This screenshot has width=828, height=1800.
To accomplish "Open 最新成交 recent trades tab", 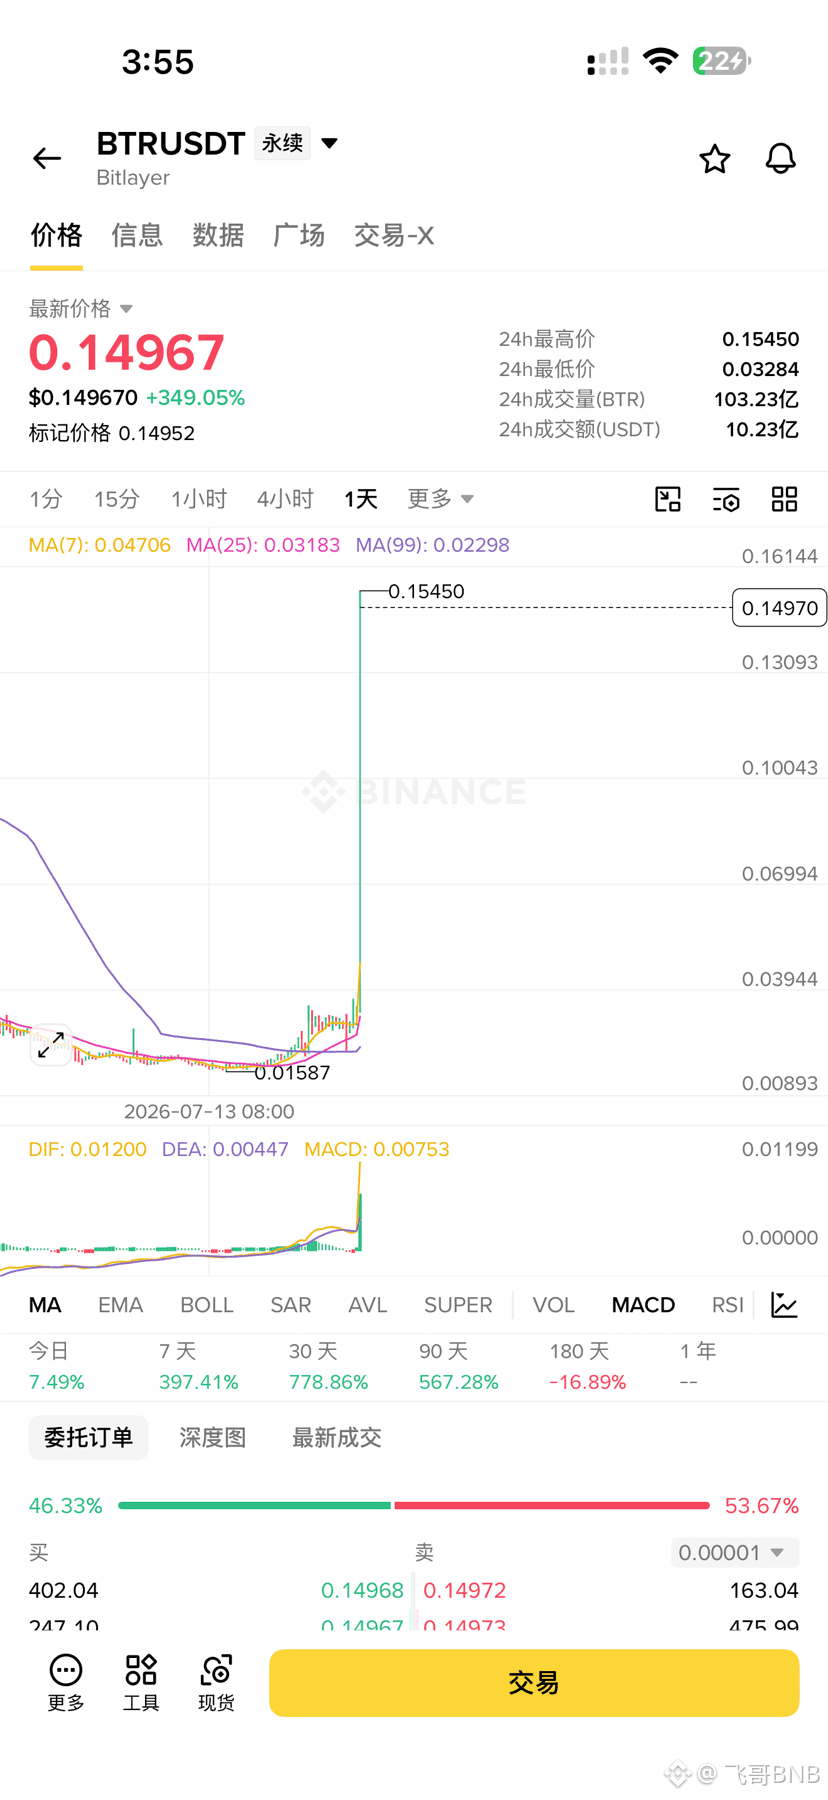I will pyautogui.click(x=337, y=1437).
